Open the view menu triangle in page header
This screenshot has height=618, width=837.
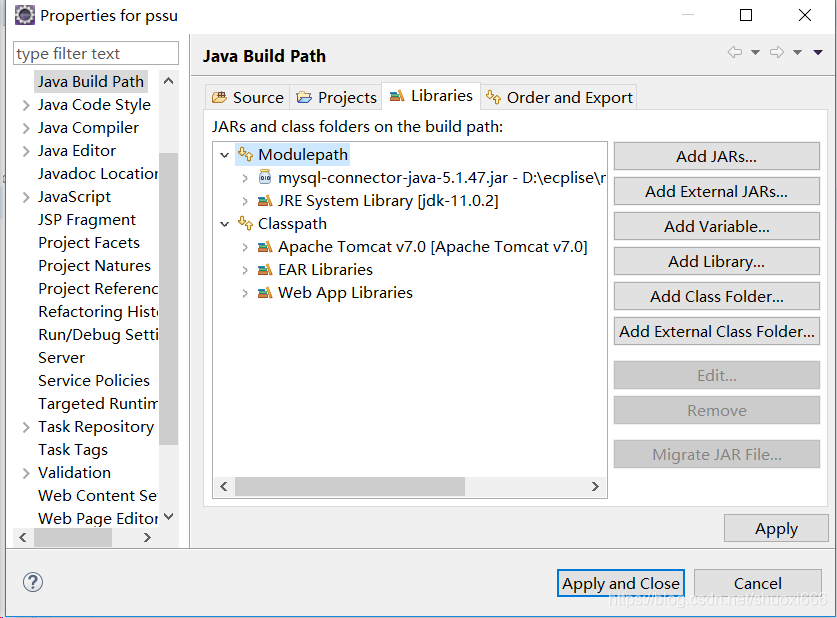click(818, 52)
